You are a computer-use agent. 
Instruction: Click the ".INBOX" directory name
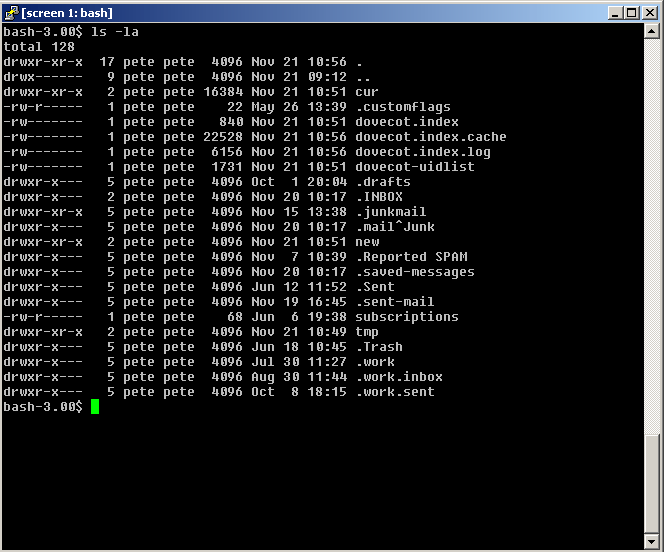(379, 197)
